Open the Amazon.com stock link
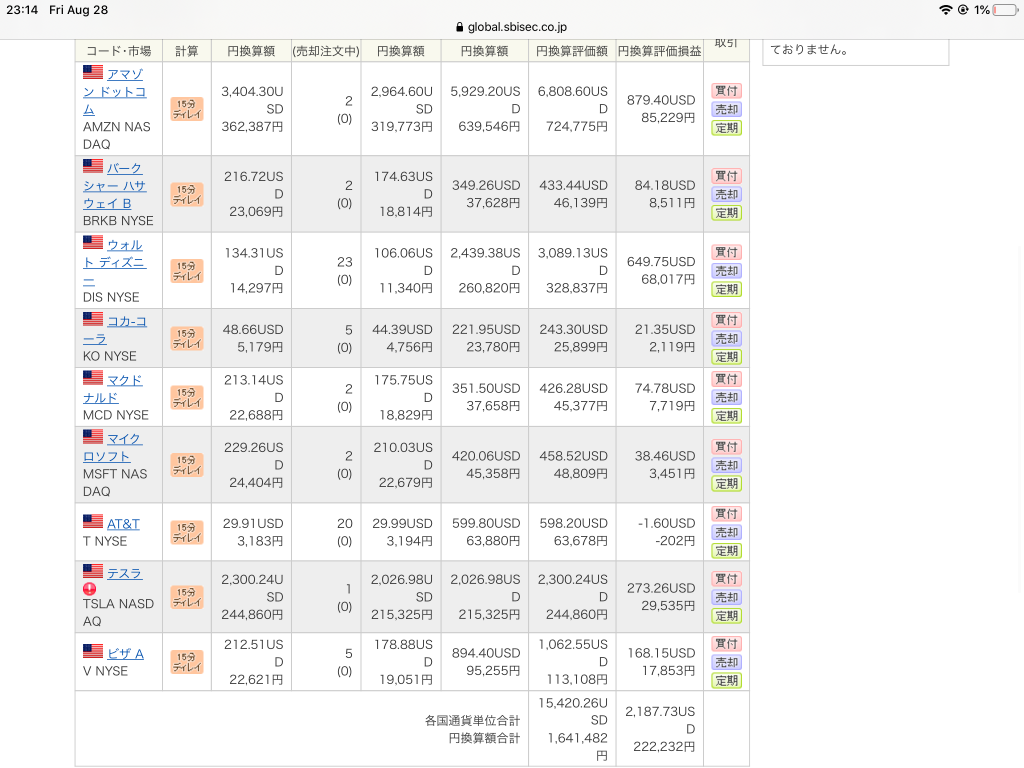Viewport: 1024px width, 768px height. [115, 91]
